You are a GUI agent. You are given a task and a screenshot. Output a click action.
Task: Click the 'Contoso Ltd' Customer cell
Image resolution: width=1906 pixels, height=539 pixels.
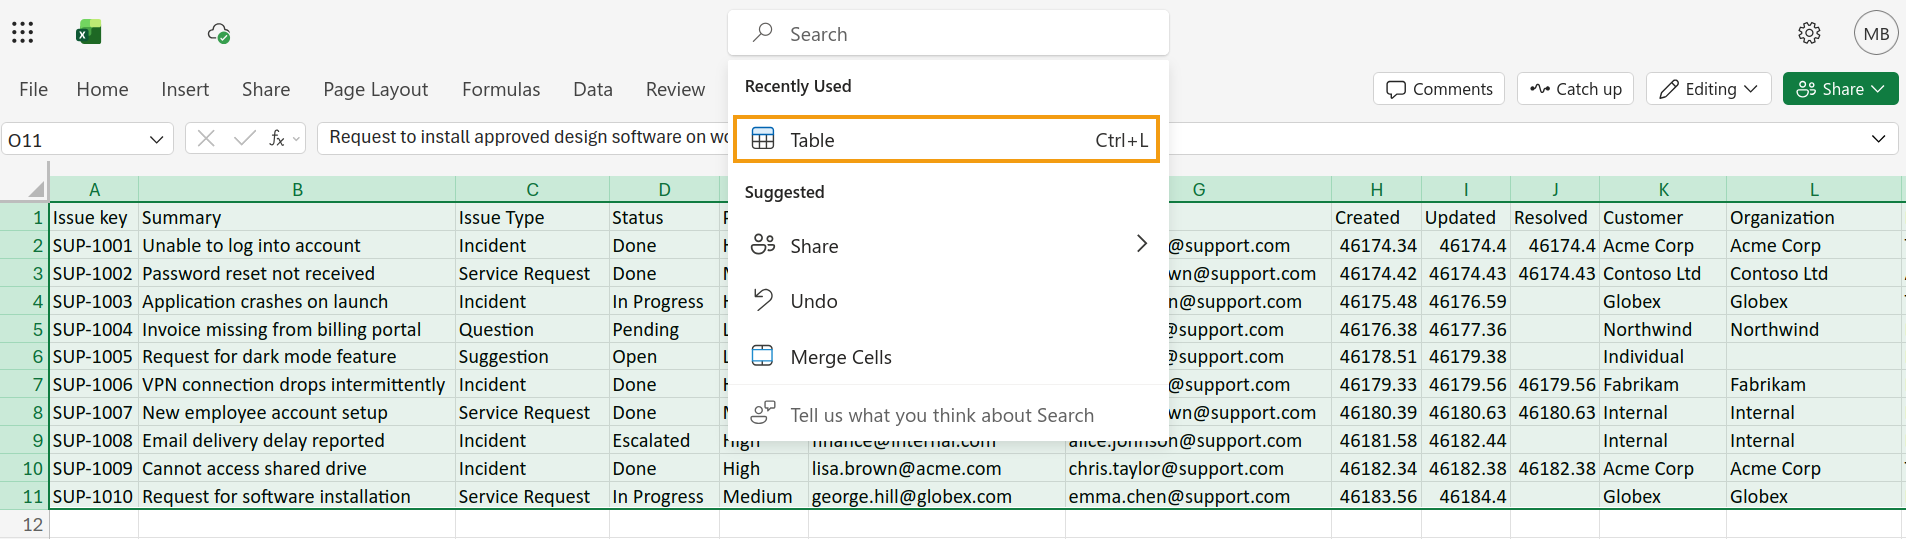1663,273
